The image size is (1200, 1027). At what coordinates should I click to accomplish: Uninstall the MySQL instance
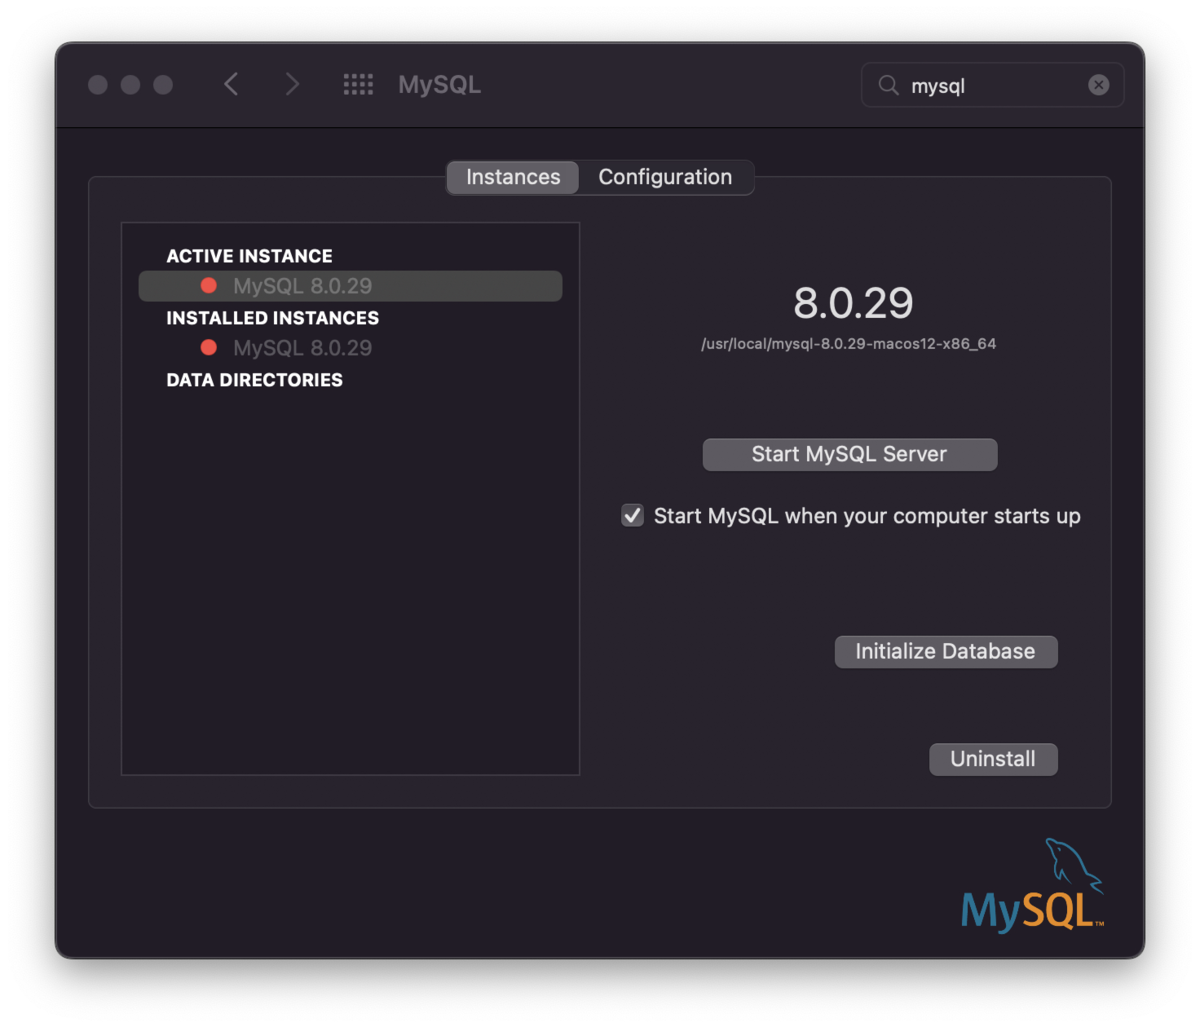(993, 759)
